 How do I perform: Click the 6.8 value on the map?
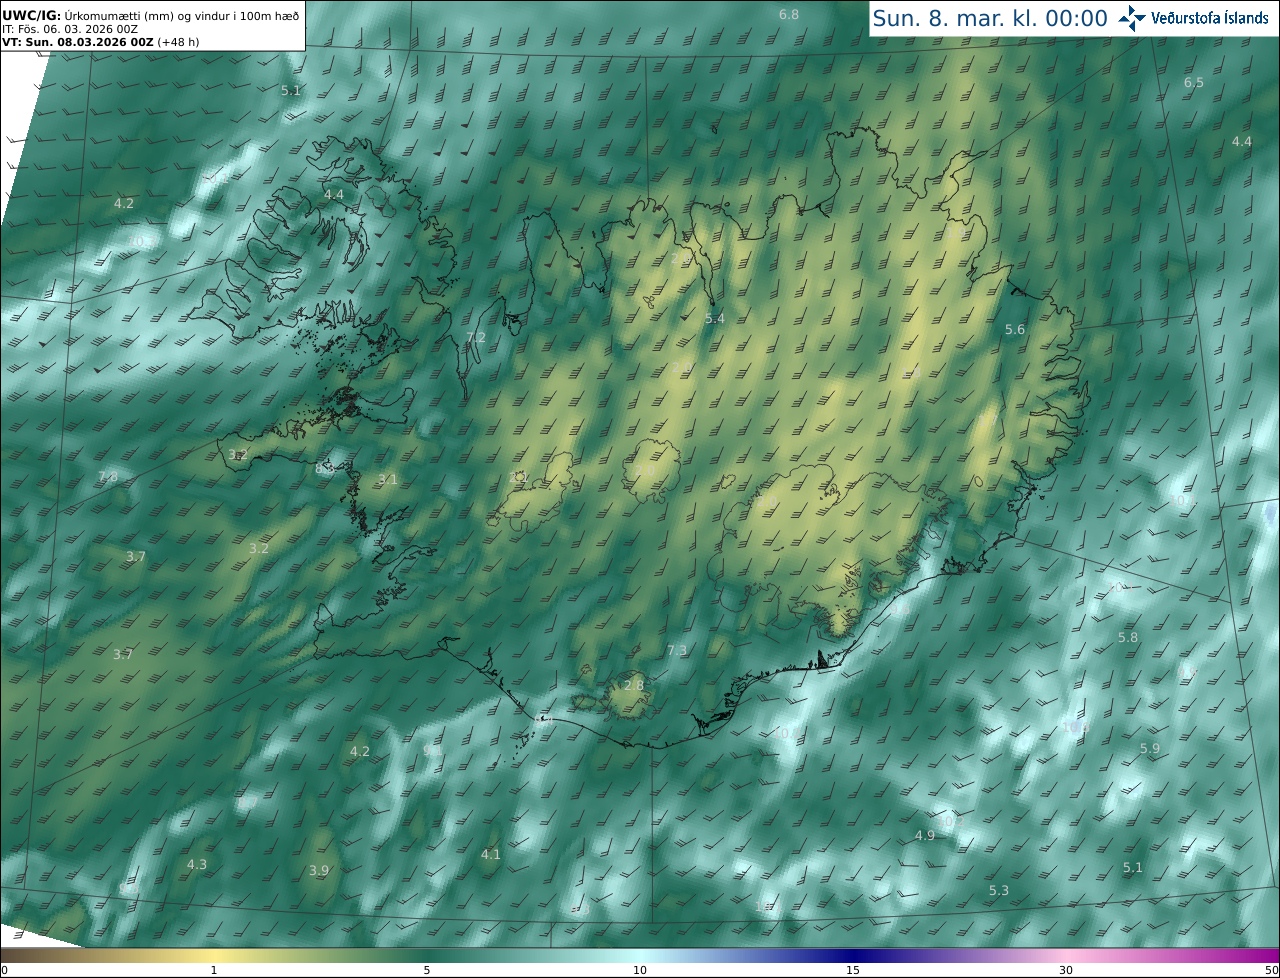(789, 15)
